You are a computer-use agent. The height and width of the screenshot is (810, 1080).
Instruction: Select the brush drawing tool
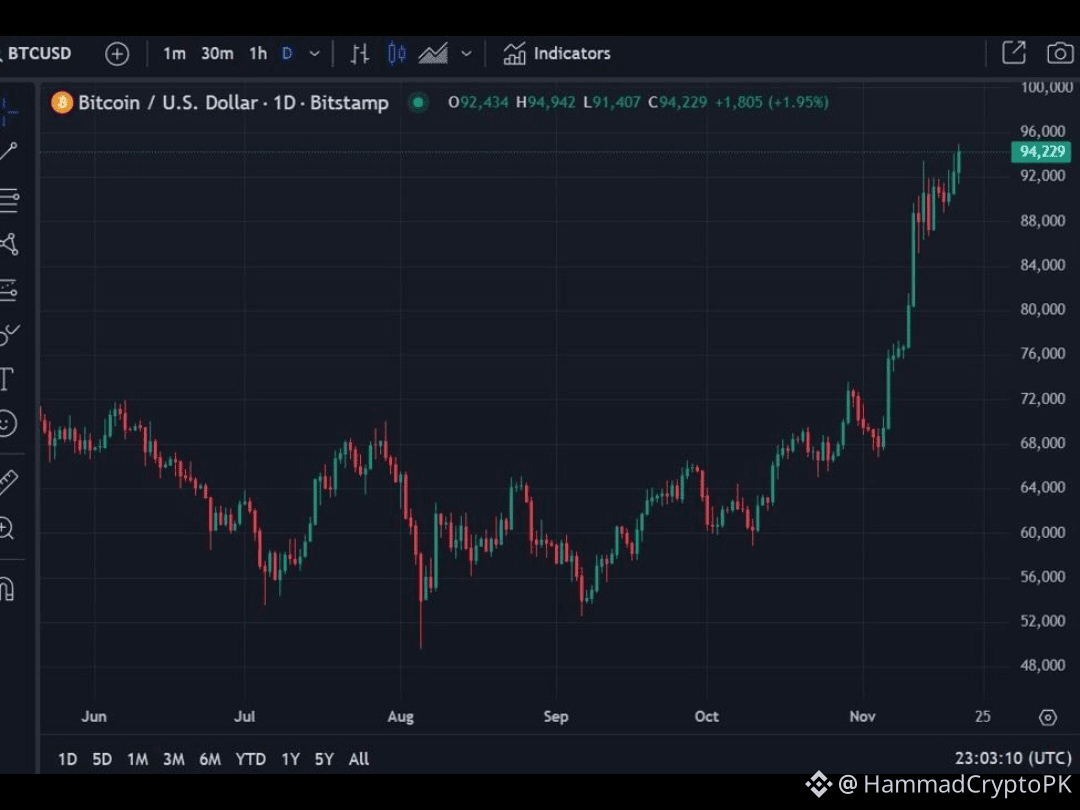pyautogui.click(x=9, y=335)
